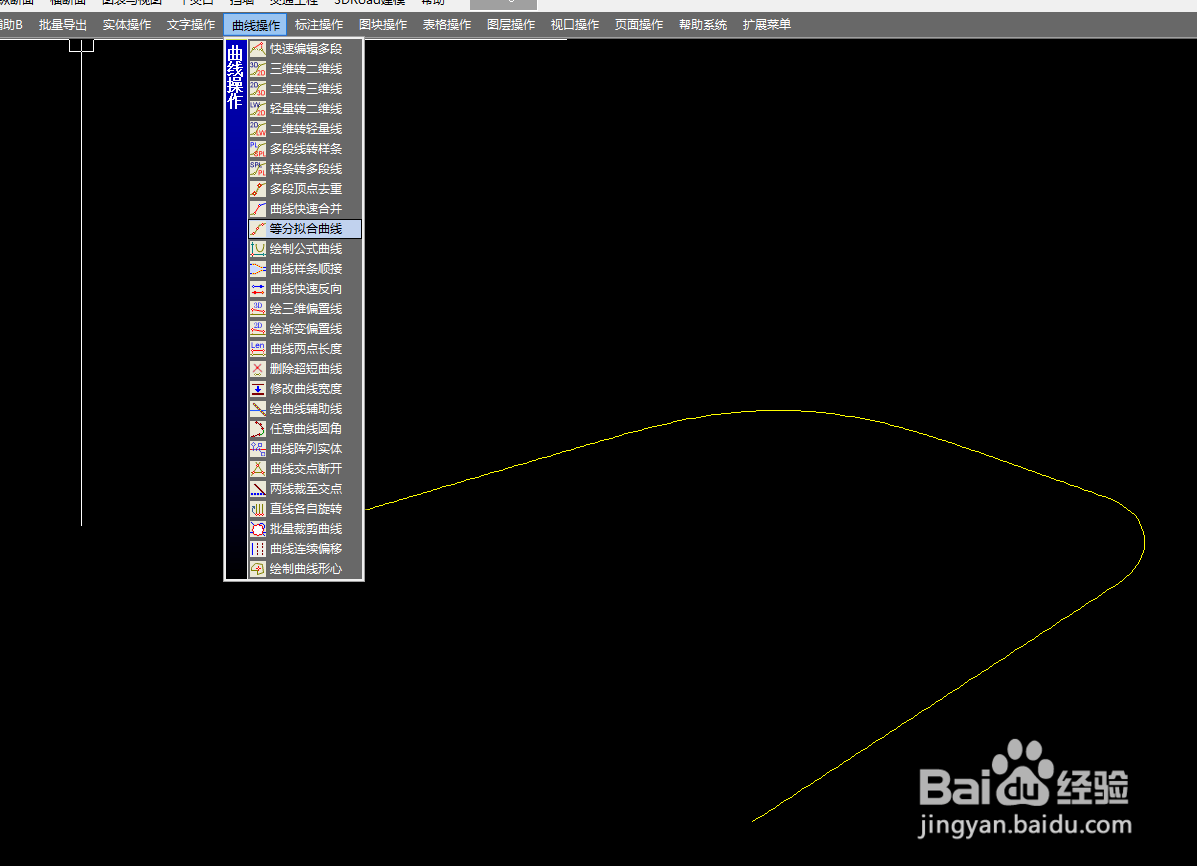Run 样条转多段线 command
This screenshot has width=1197, height=866.
[305, 169]
